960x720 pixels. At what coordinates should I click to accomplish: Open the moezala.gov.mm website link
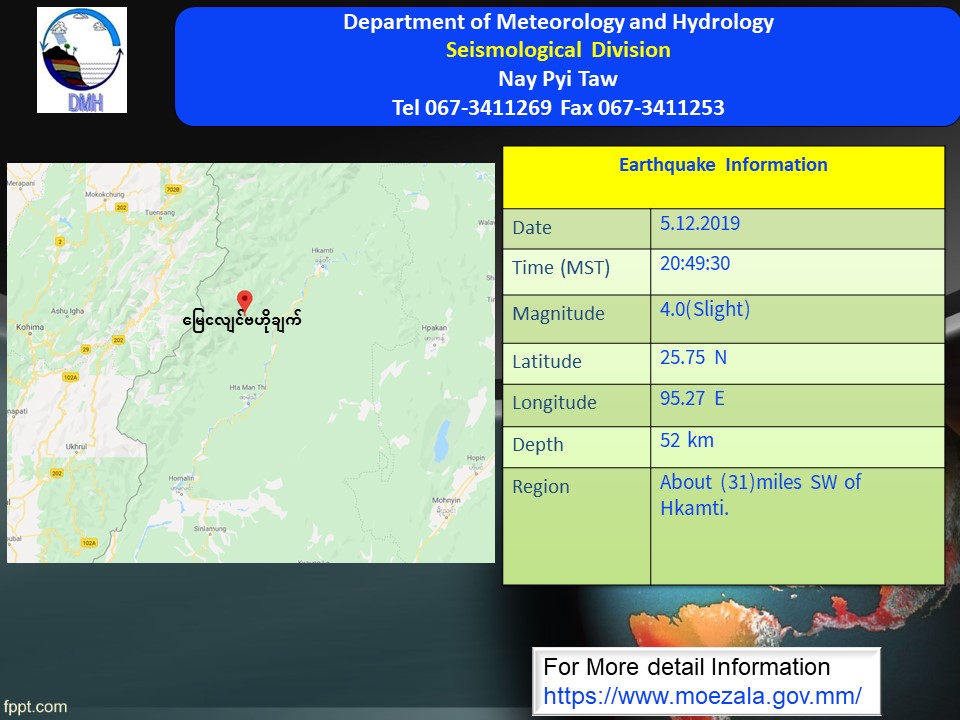coord(702,695)
